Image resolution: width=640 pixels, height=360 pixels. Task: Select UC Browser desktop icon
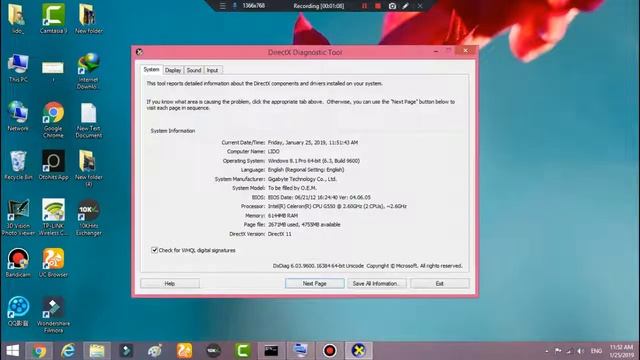tap(53, 263)
